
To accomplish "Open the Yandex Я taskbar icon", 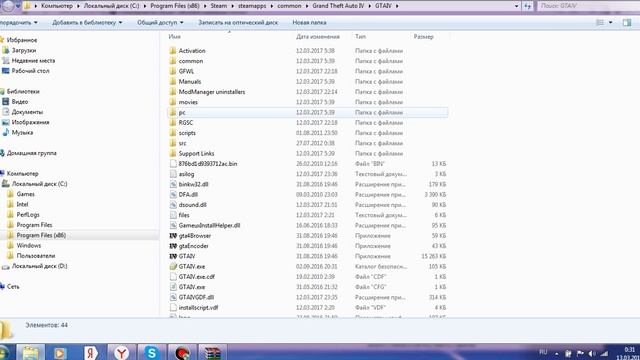I will point(91,352).
